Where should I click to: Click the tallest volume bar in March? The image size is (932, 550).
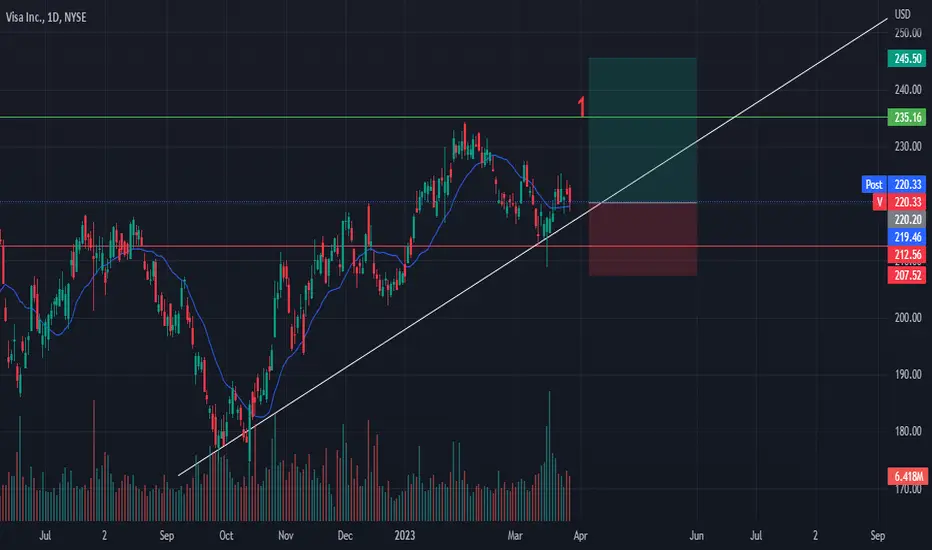click(549, 456)
